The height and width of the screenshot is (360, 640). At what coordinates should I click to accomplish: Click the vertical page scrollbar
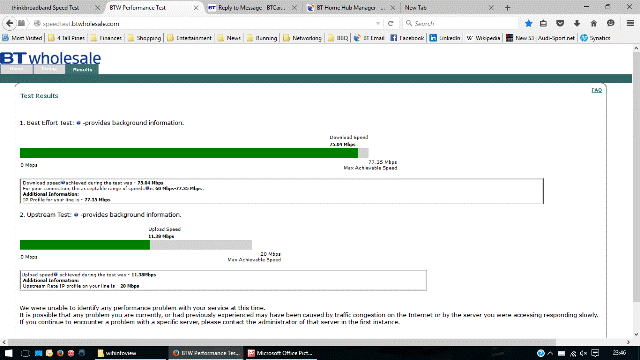point(636,178)
